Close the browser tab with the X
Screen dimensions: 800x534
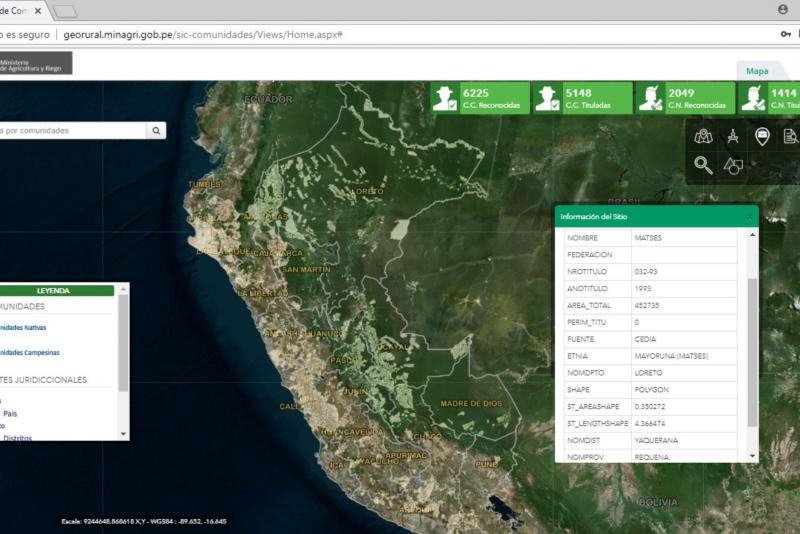tap(38, 10)
